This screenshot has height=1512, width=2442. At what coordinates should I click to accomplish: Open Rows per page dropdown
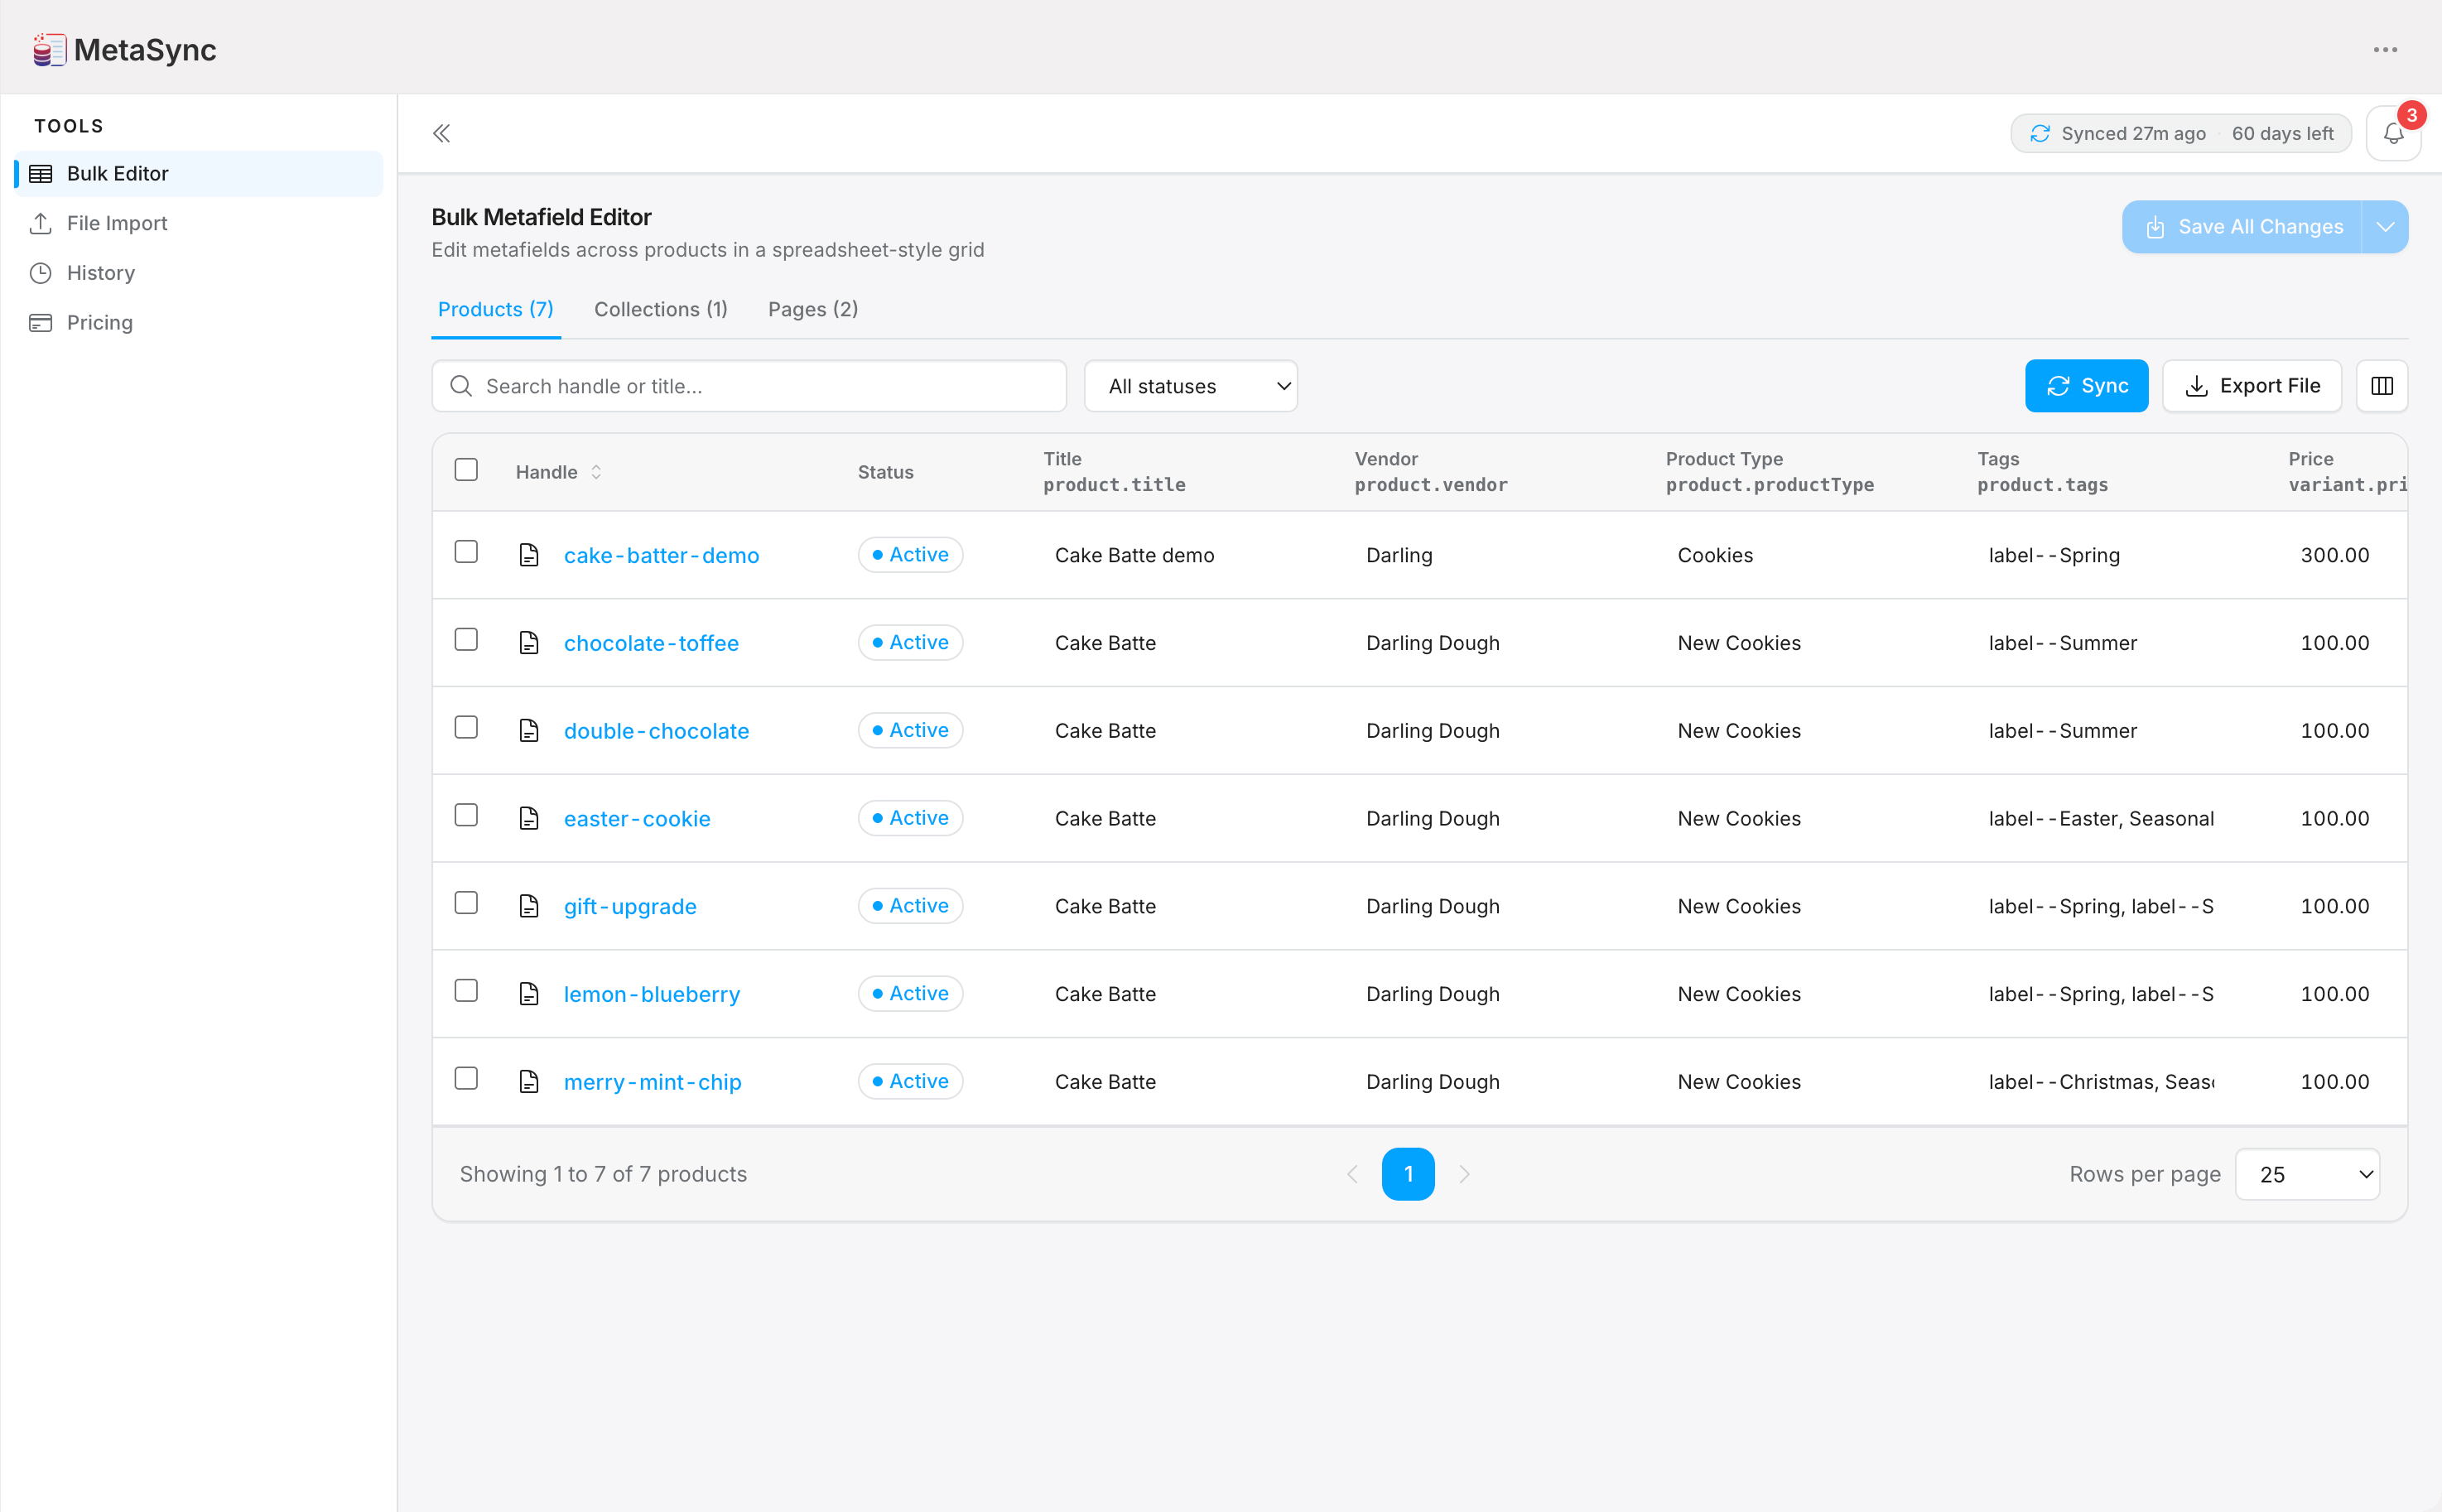2307,1174
